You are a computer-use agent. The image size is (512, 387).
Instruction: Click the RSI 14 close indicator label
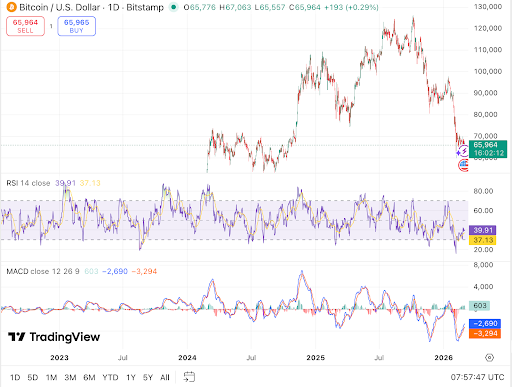click(x=28, y=183)
